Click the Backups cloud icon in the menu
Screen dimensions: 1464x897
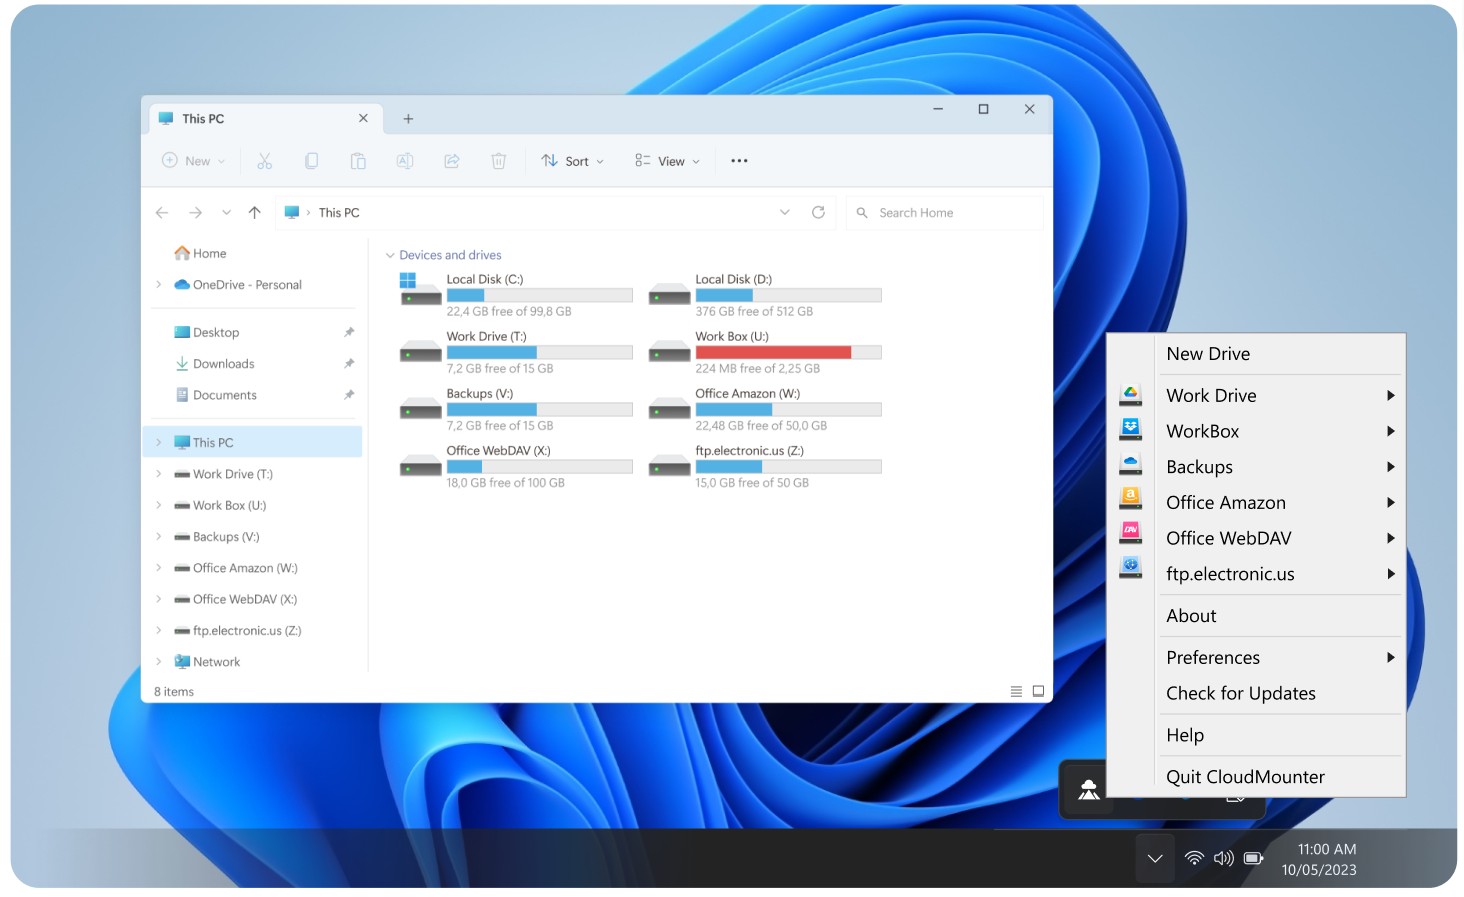(x=1130, y=463)
